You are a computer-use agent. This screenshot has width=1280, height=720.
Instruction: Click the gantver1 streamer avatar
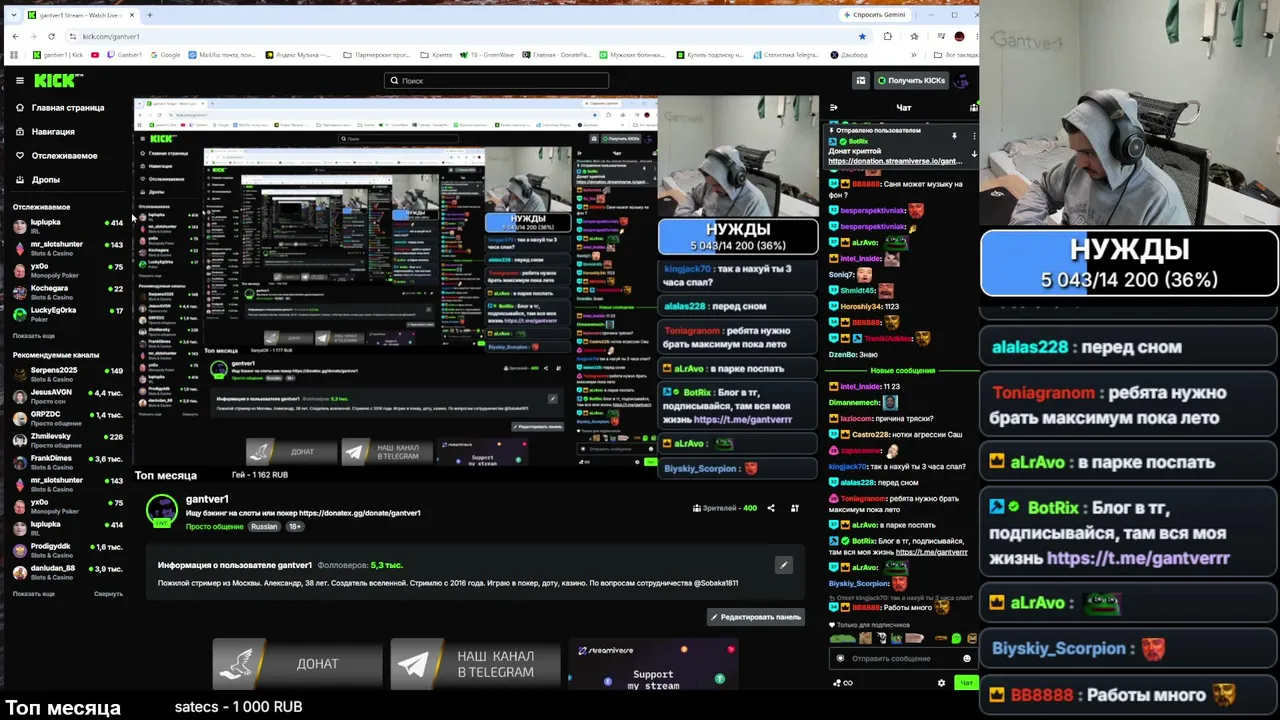tap(162, 510)
